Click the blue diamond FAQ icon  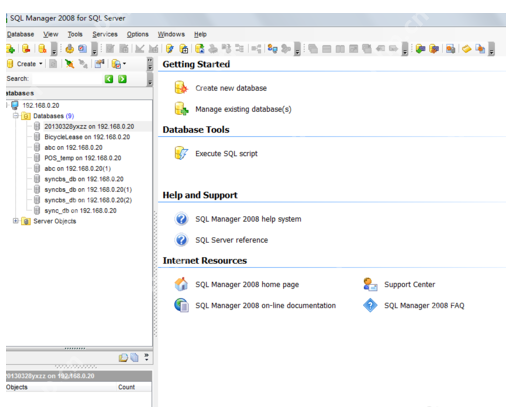point(370,305)
